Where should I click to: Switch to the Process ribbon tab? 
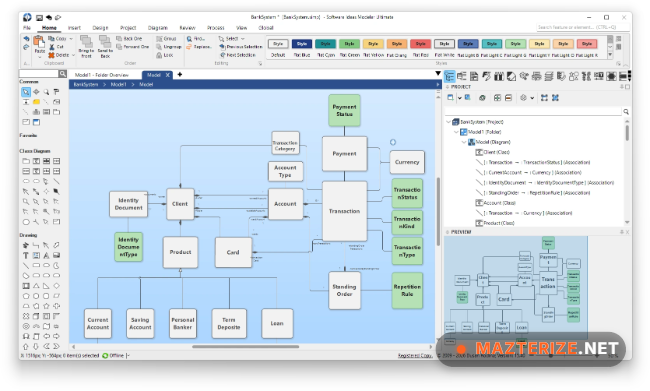(x=216, y=28)
